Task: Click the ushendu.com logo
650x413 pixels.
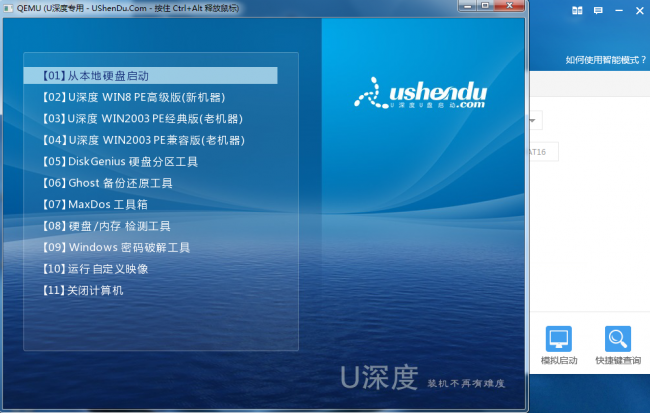Action: (420, 94)
